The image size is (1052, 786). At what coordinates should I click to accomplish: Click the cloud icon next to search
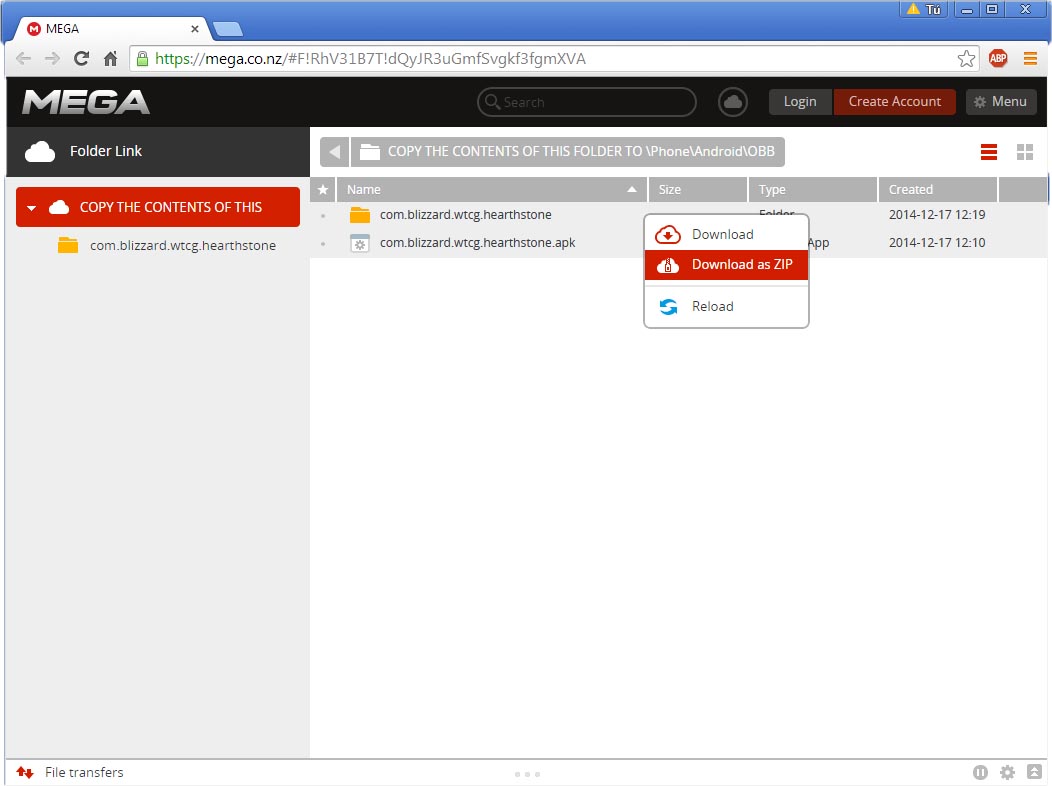tap(733, 102)
